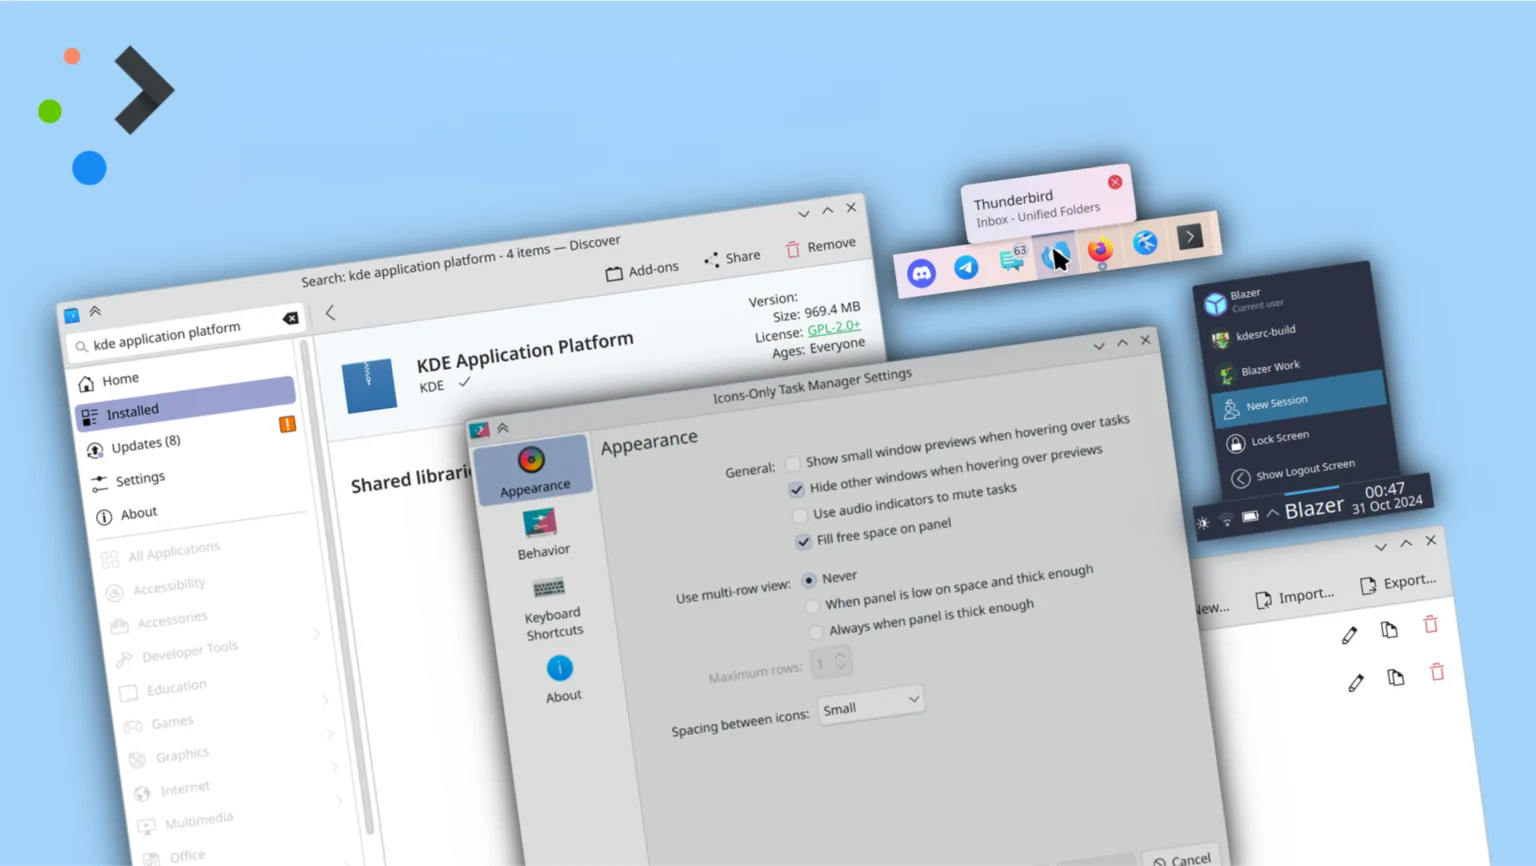1536x866 pixels.
Task: Toggle Use audio indicators to mute tasks
Action: (x=799, y=515)
